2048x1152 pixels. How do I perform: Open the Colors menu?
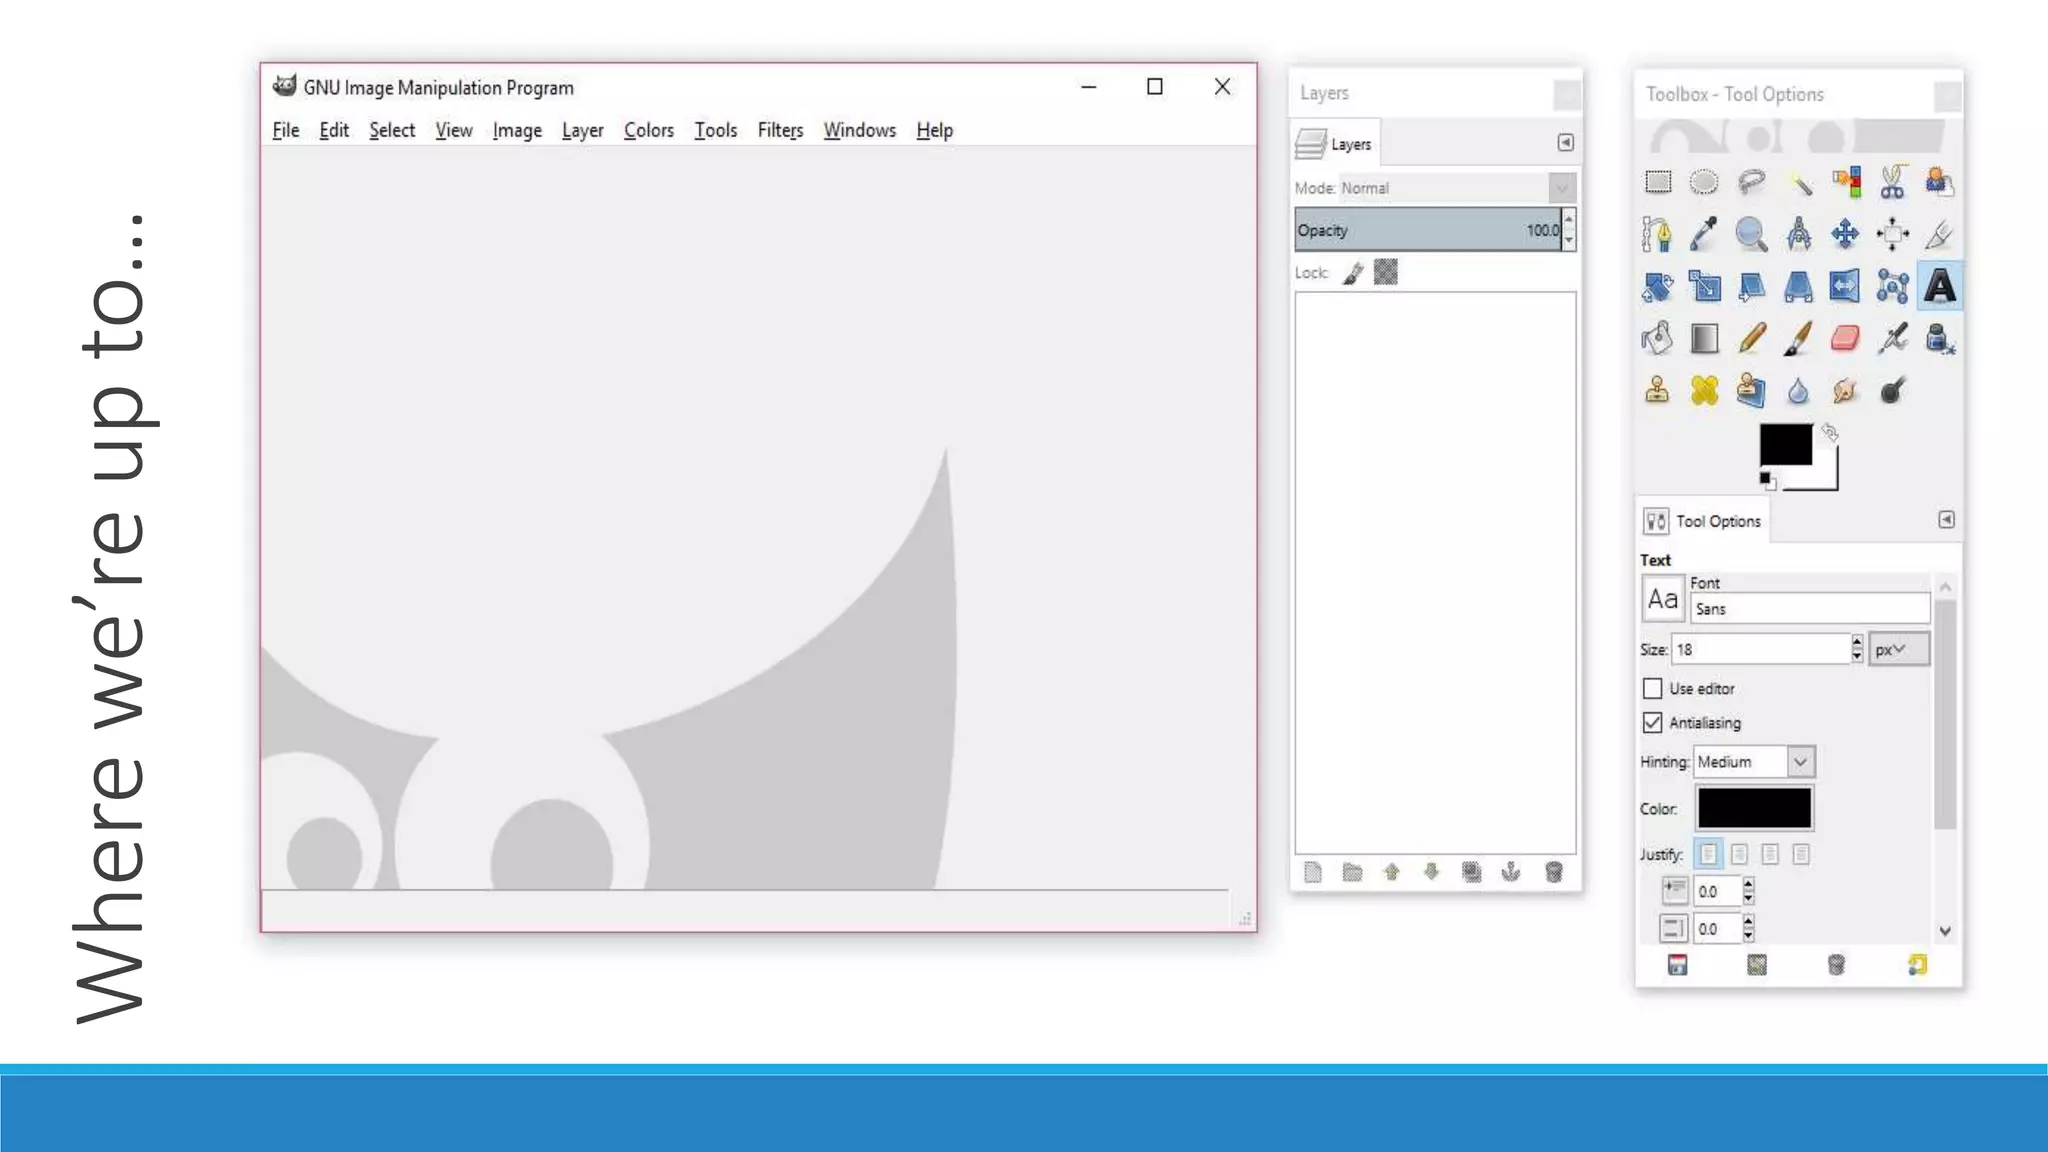click(x=648, y=130)
